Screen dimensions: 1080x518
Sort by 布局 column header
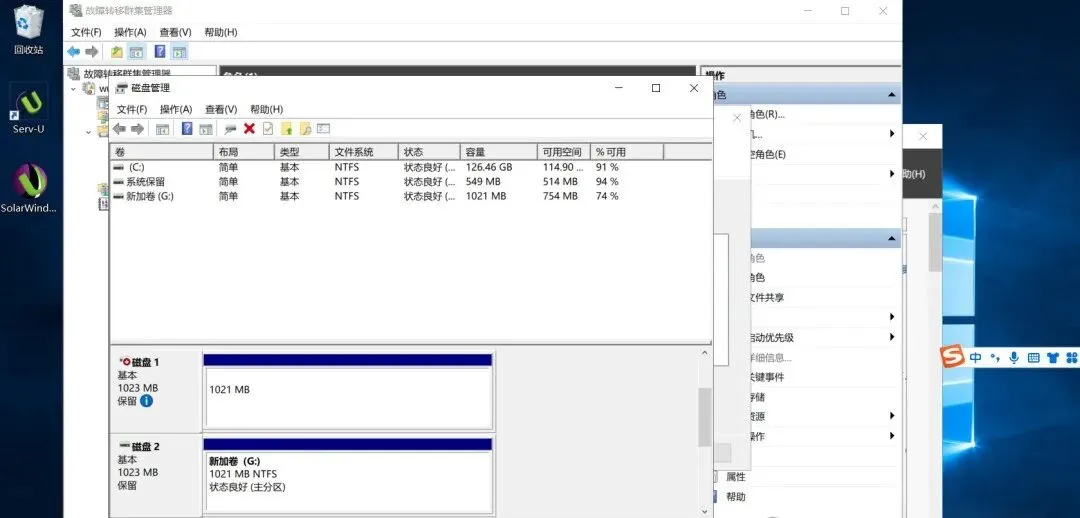[244, 152]
